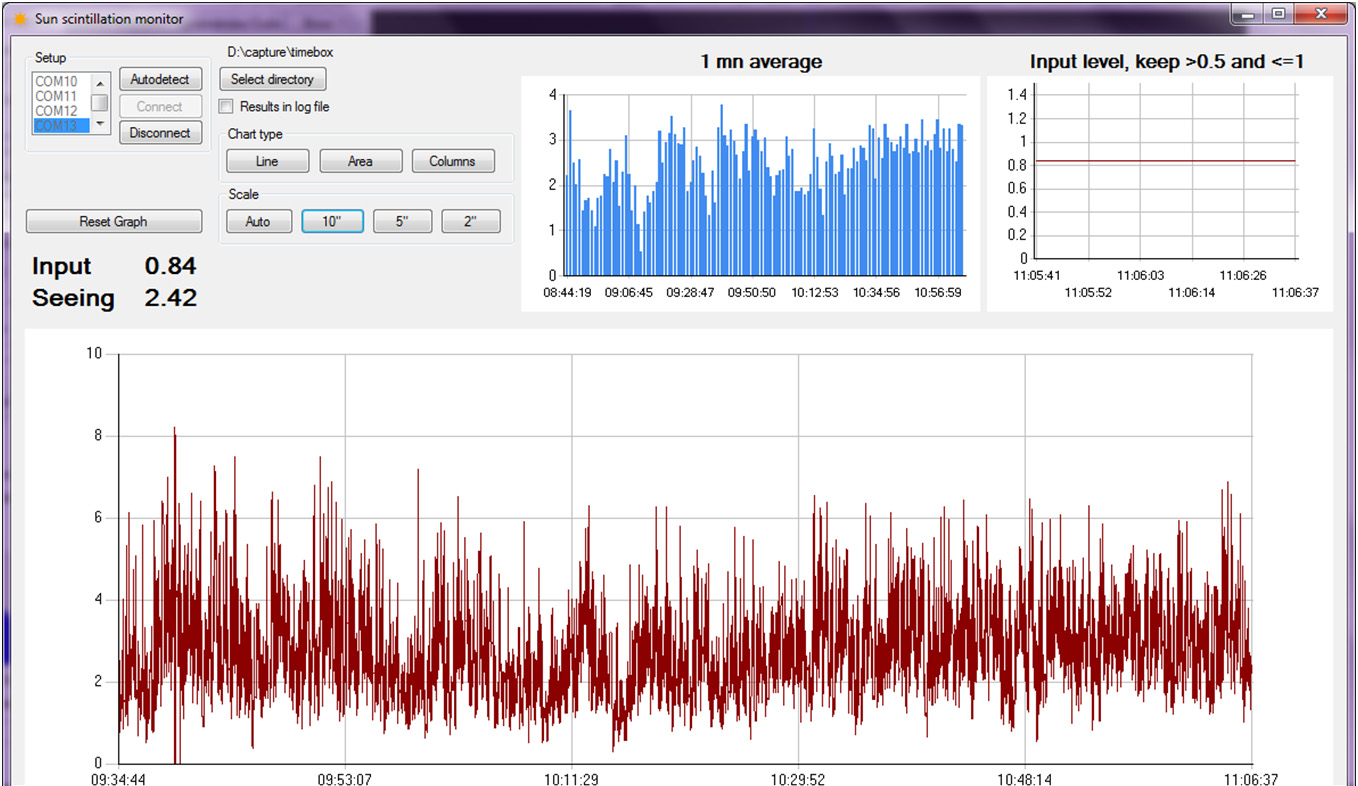Click the Seeing value 2.42

click(170, 298)
